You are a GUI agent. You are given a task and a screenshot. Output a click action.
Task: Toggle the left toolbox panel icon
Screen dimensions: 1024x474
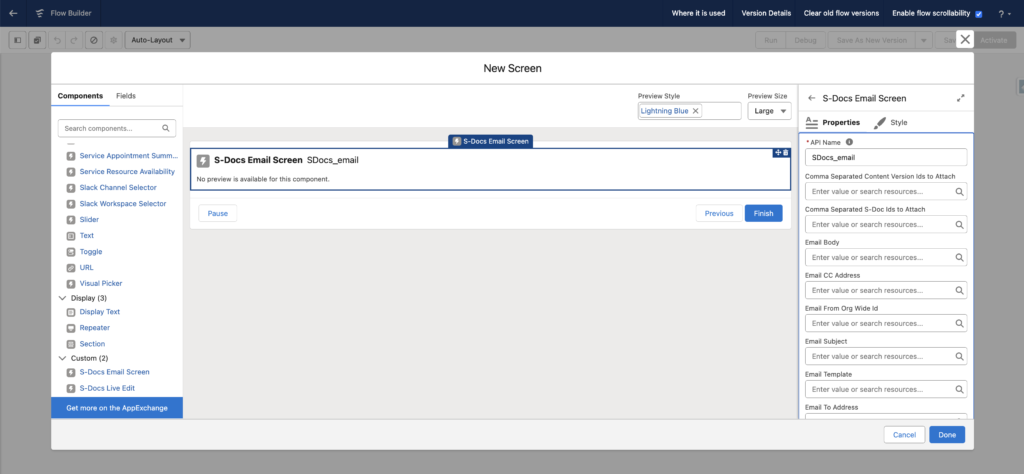tap(18, 40)
